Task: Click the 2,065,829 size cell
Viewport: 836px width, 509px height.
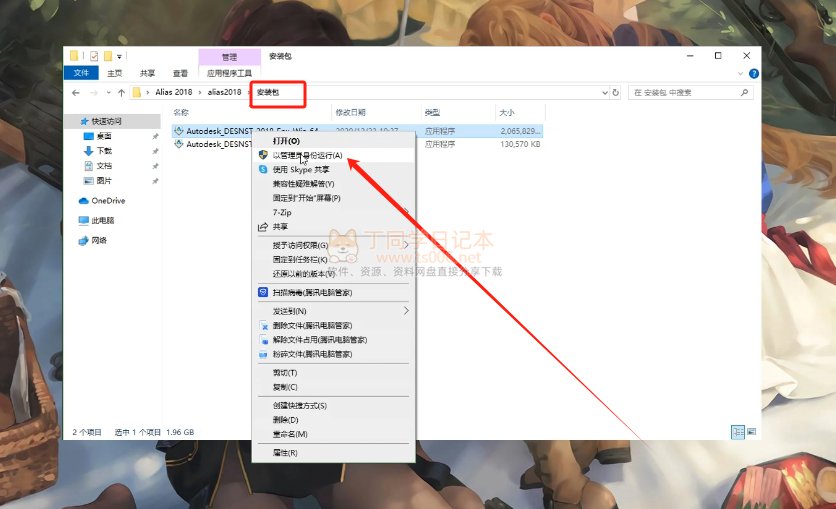Action: (x=520, y=131)
